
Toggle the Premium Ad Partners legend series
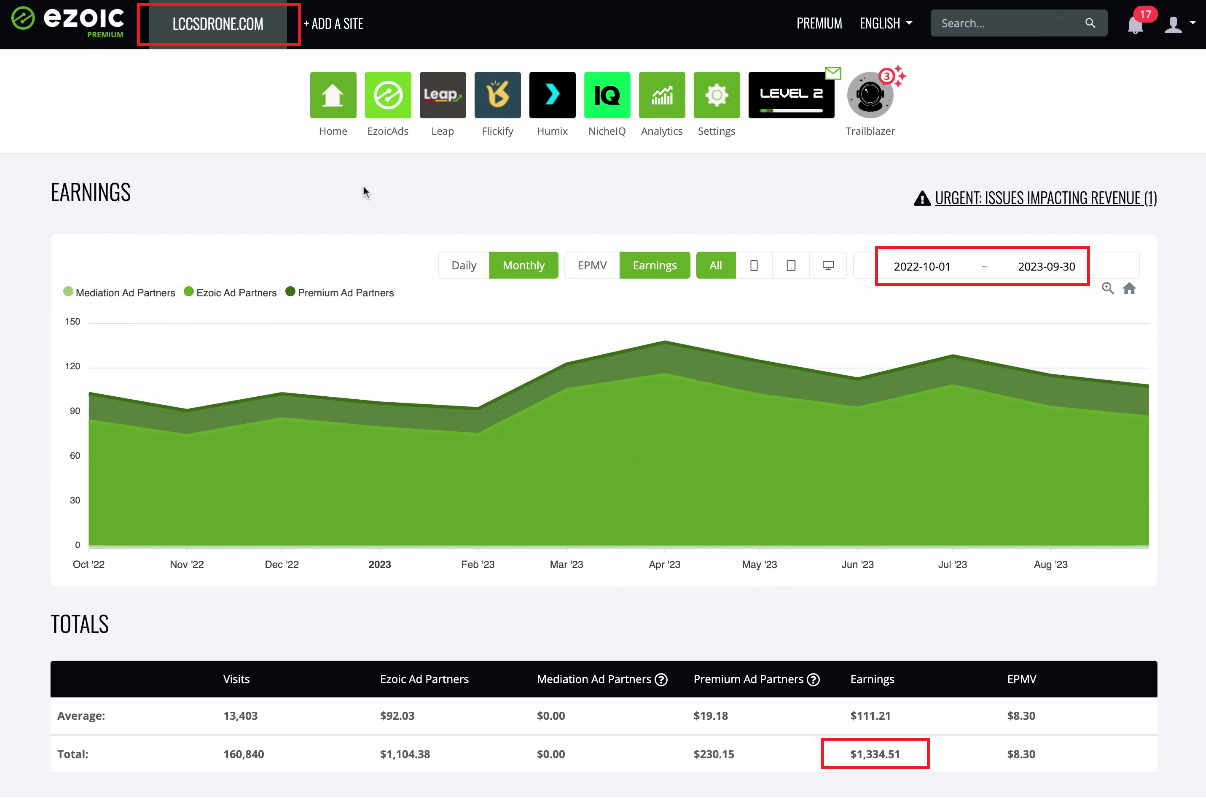click(x=339, y=293)
